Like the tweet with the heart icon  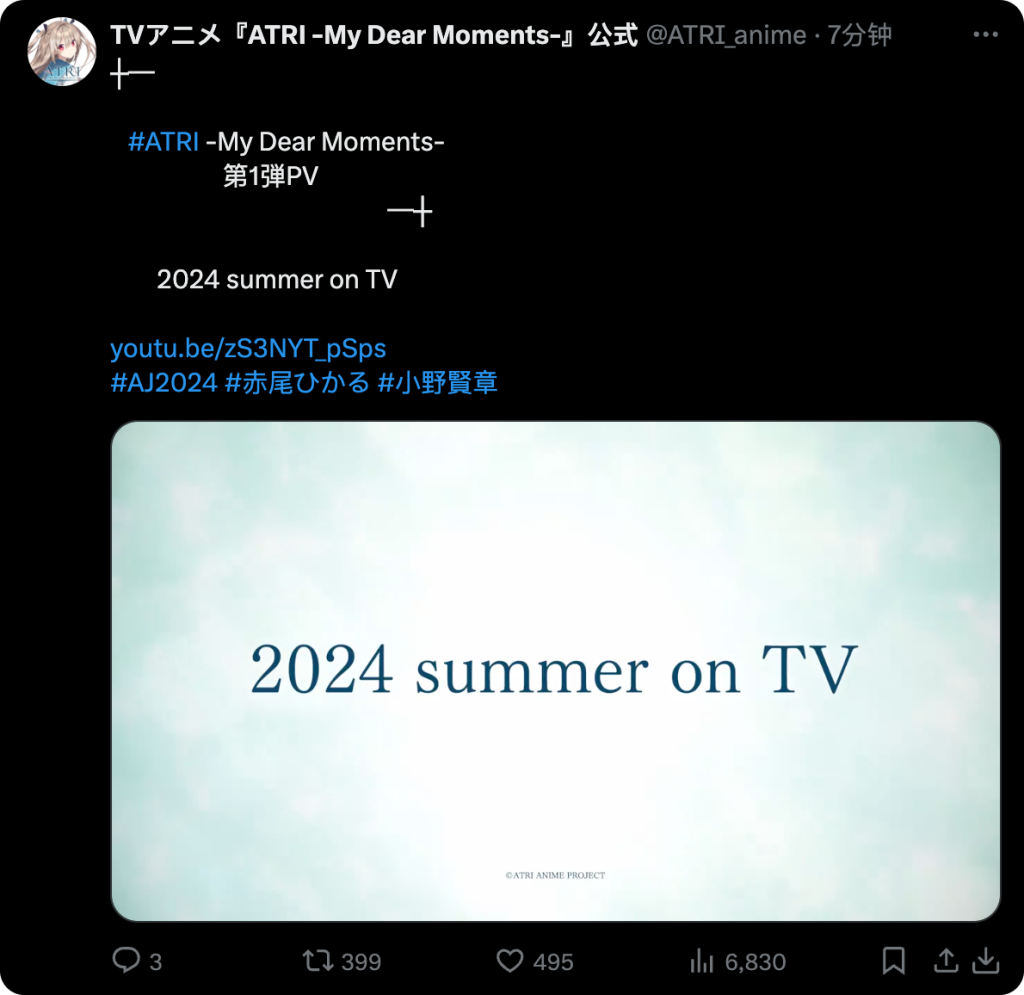[509, 961]
